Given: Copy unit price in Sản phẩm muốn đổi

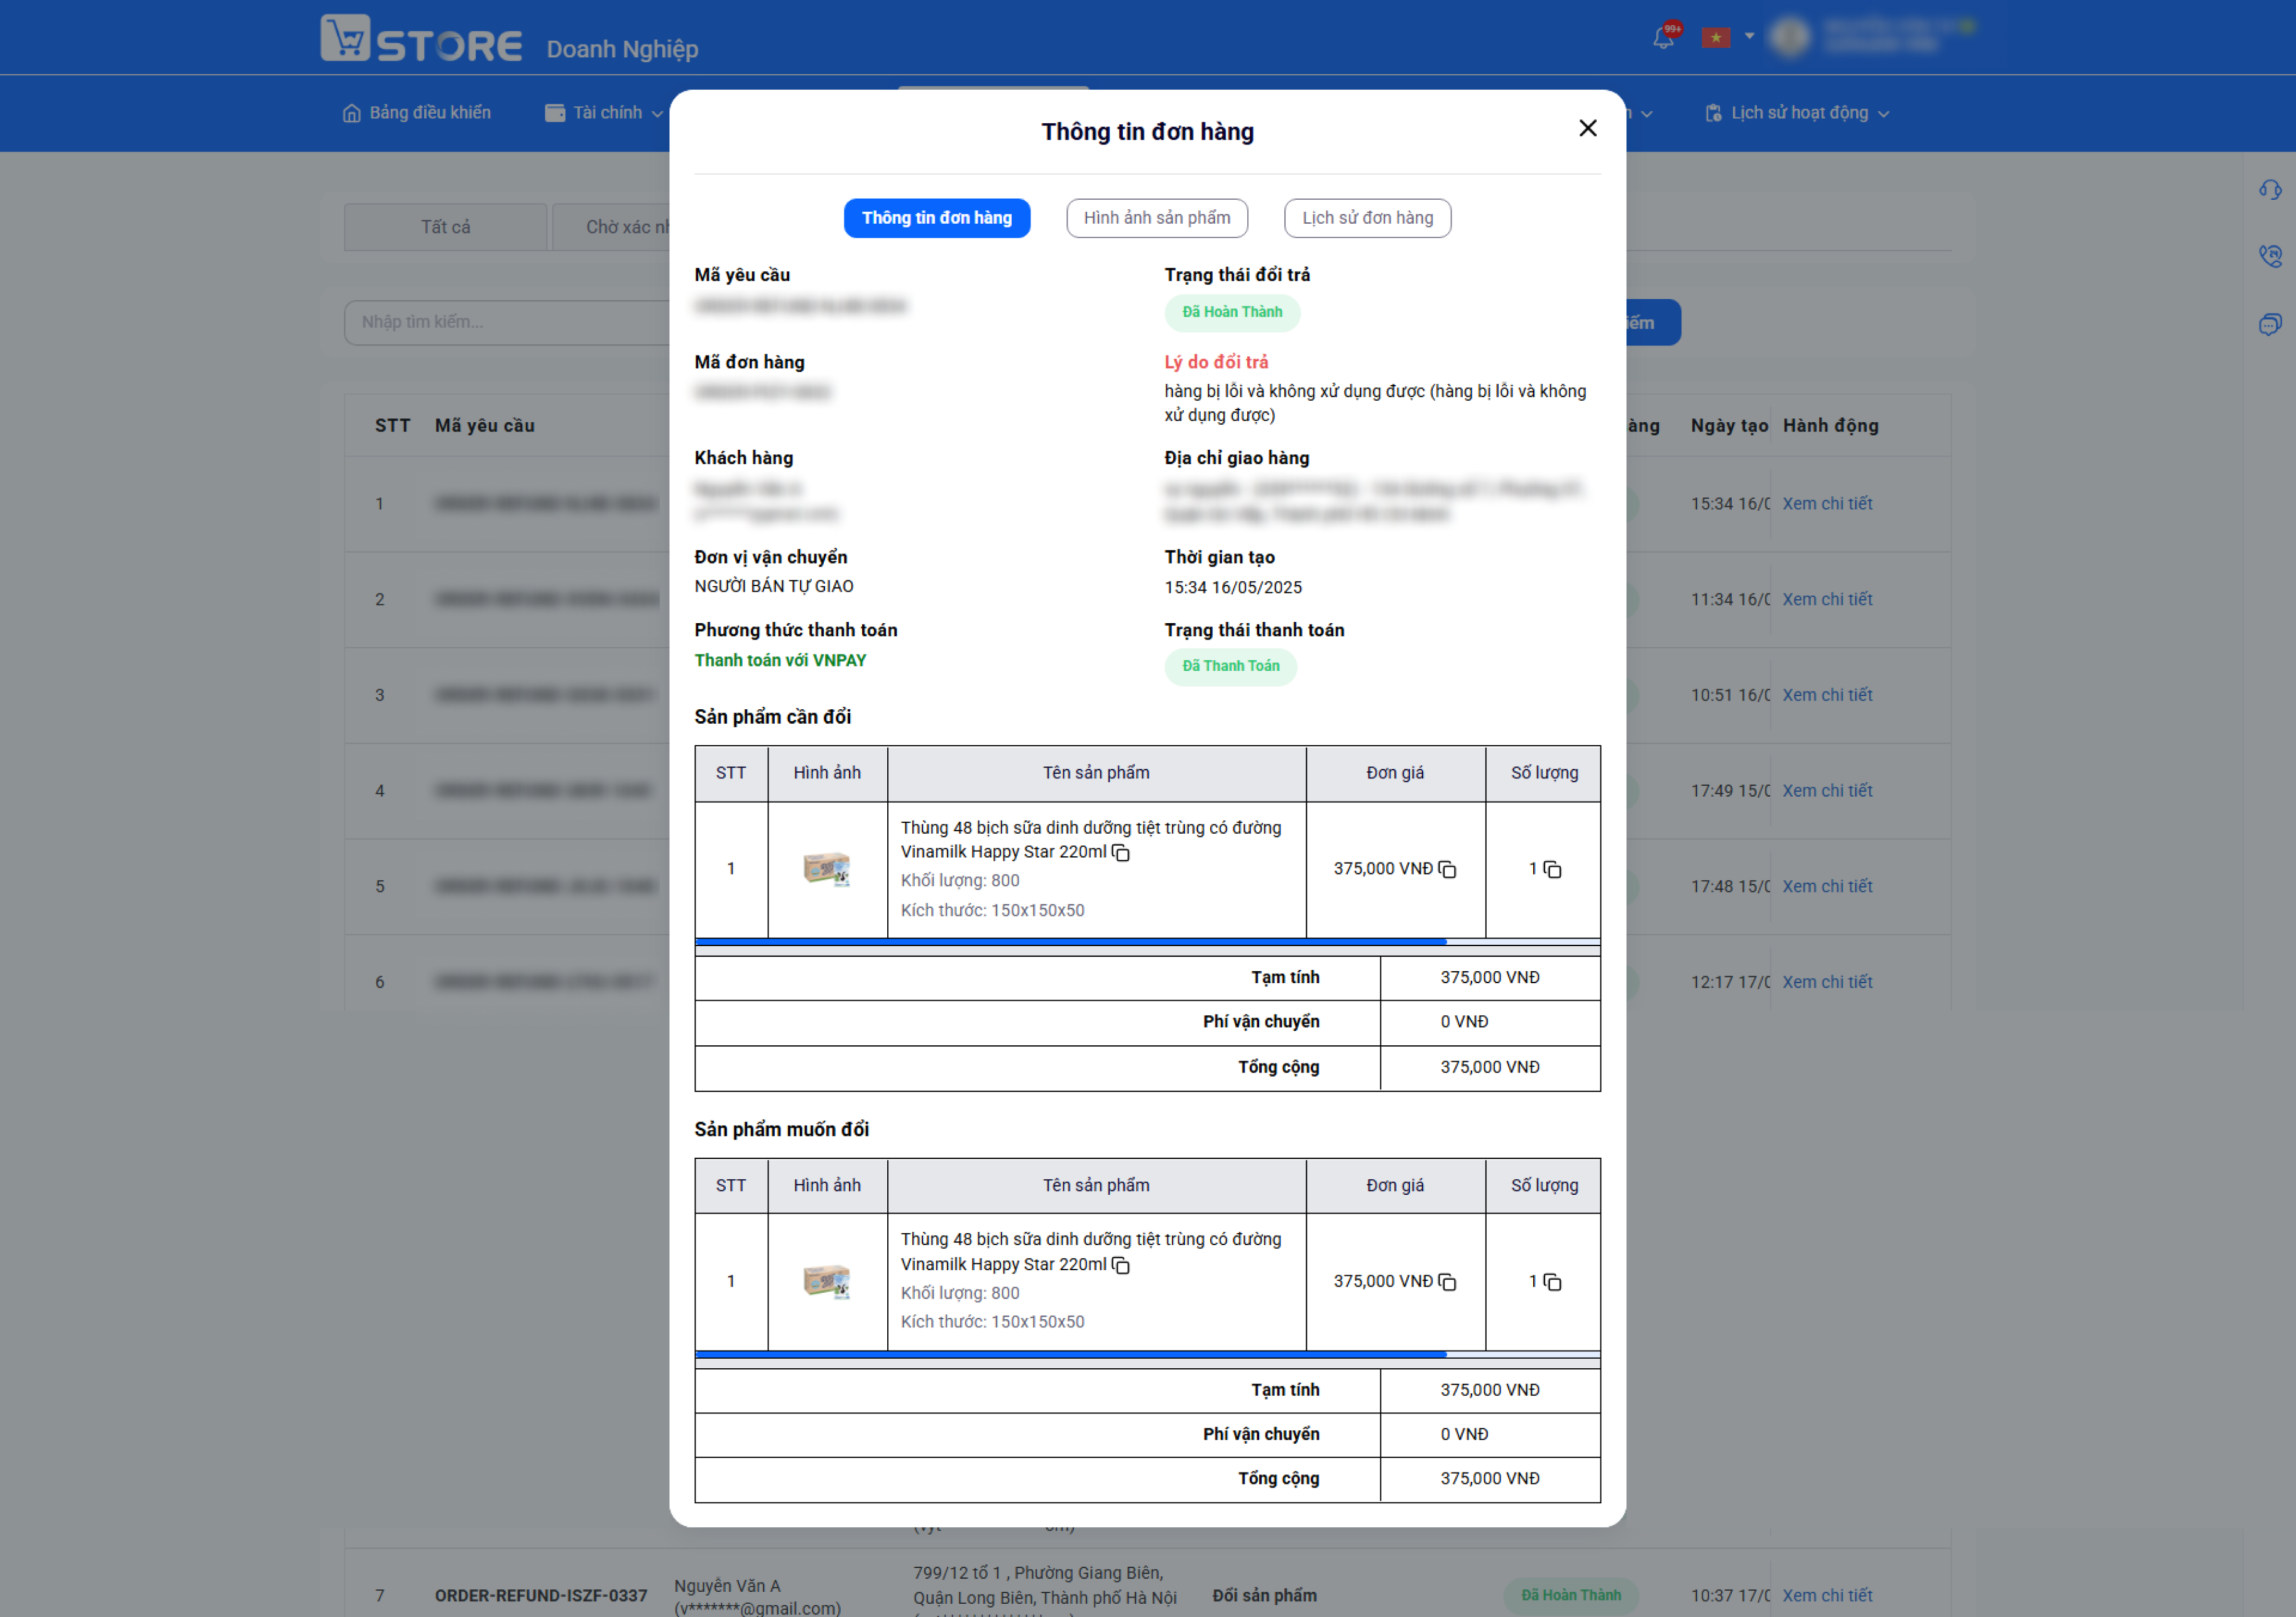Looking at the screenshot, I should 1447,1282.
